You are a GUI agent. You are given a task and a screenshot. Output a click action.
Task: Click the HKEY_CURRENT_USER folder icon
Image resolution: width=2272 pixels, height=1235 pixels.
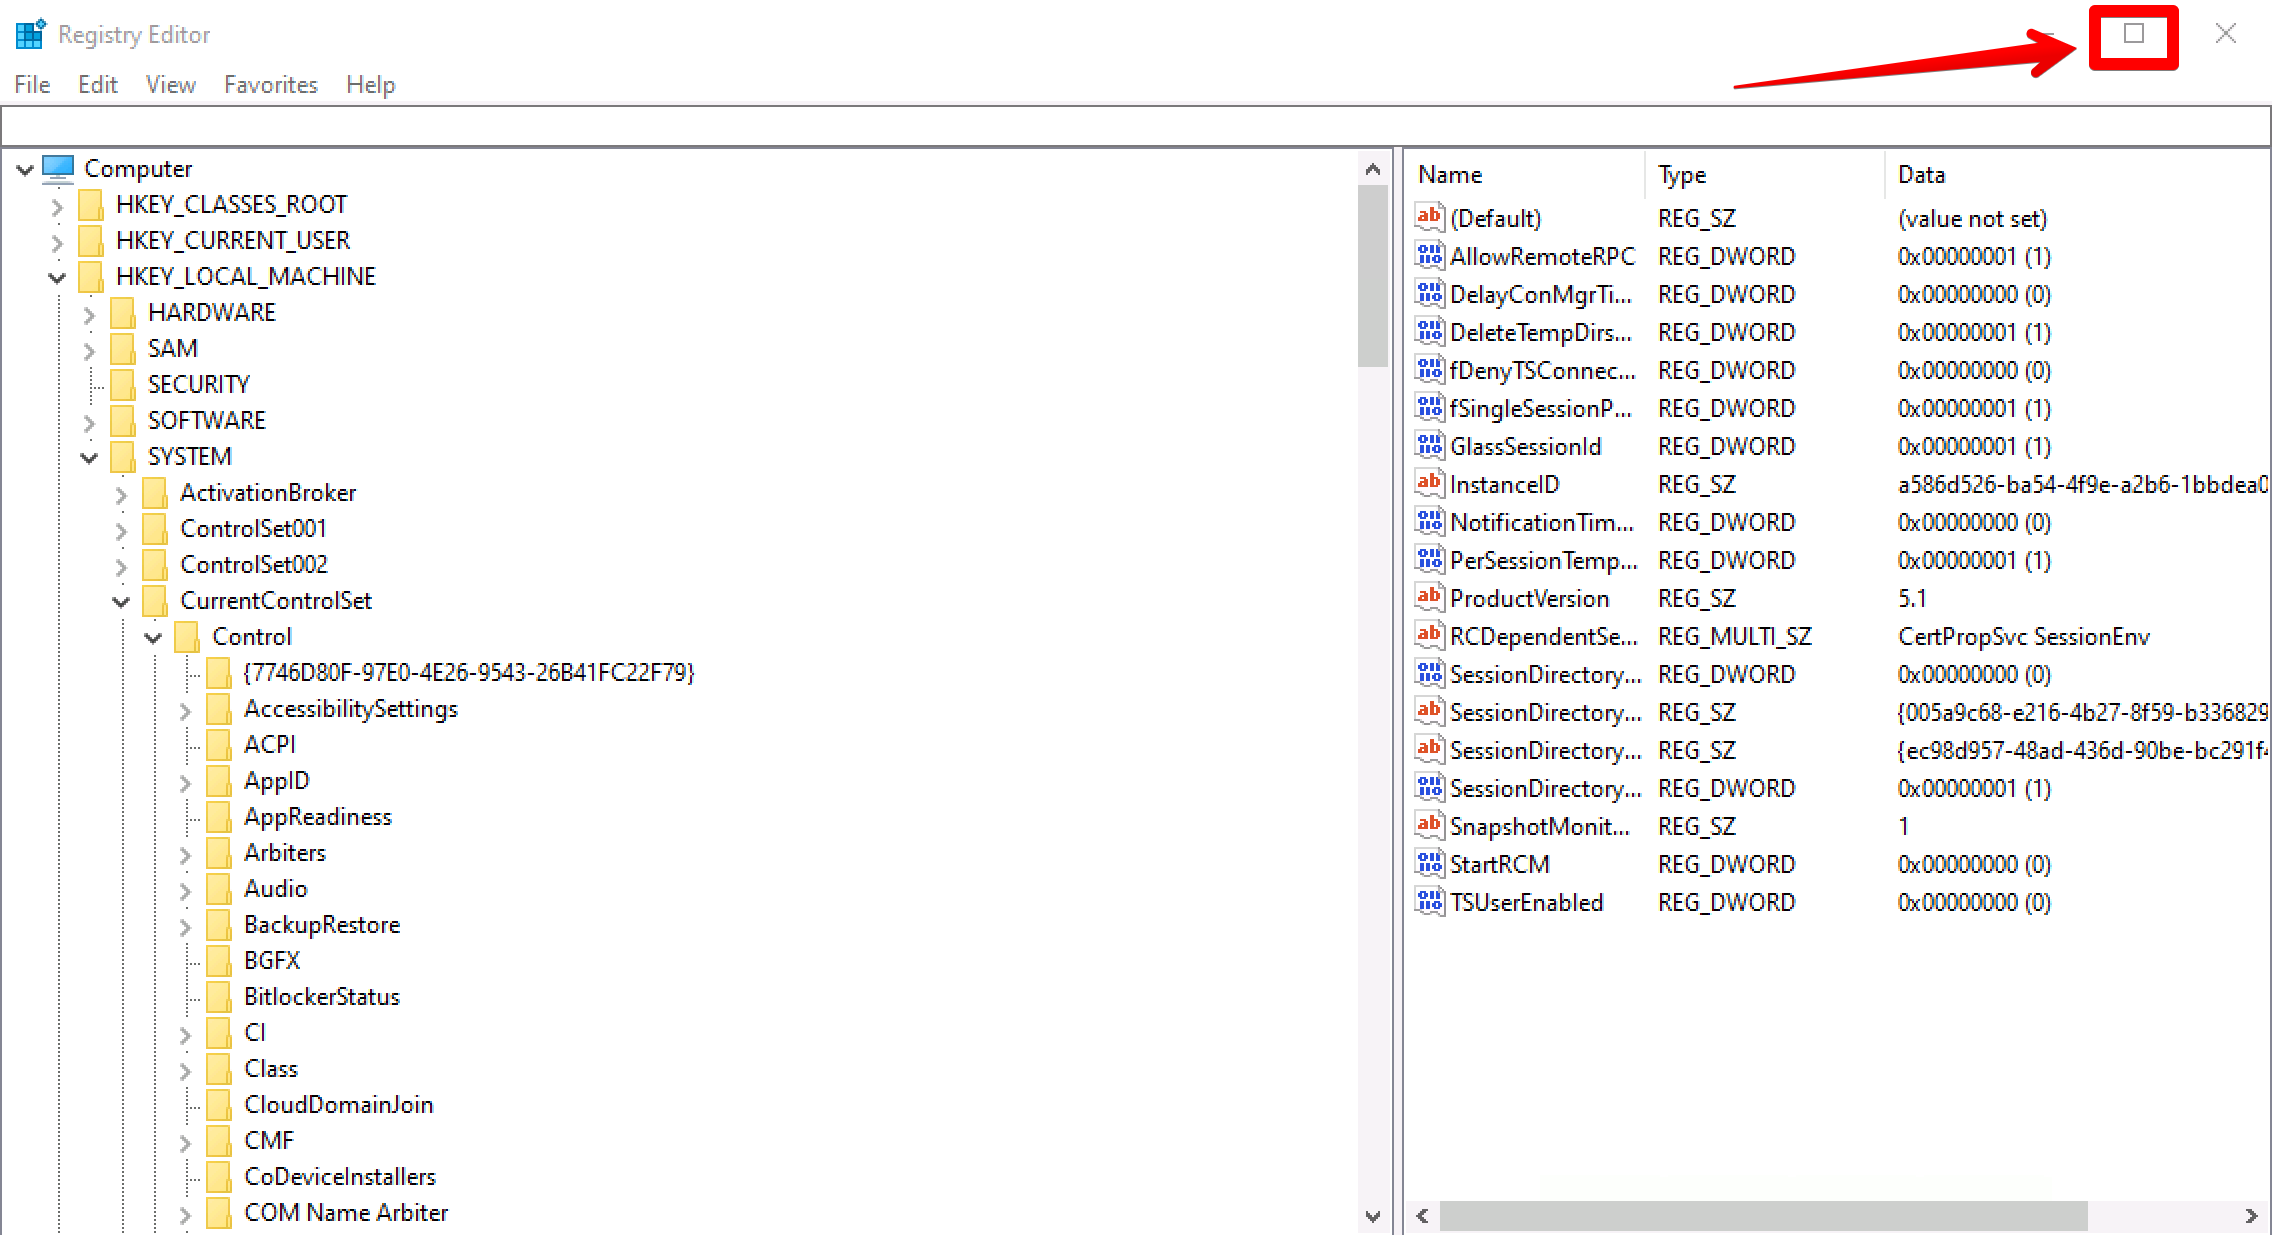point(91,241)
